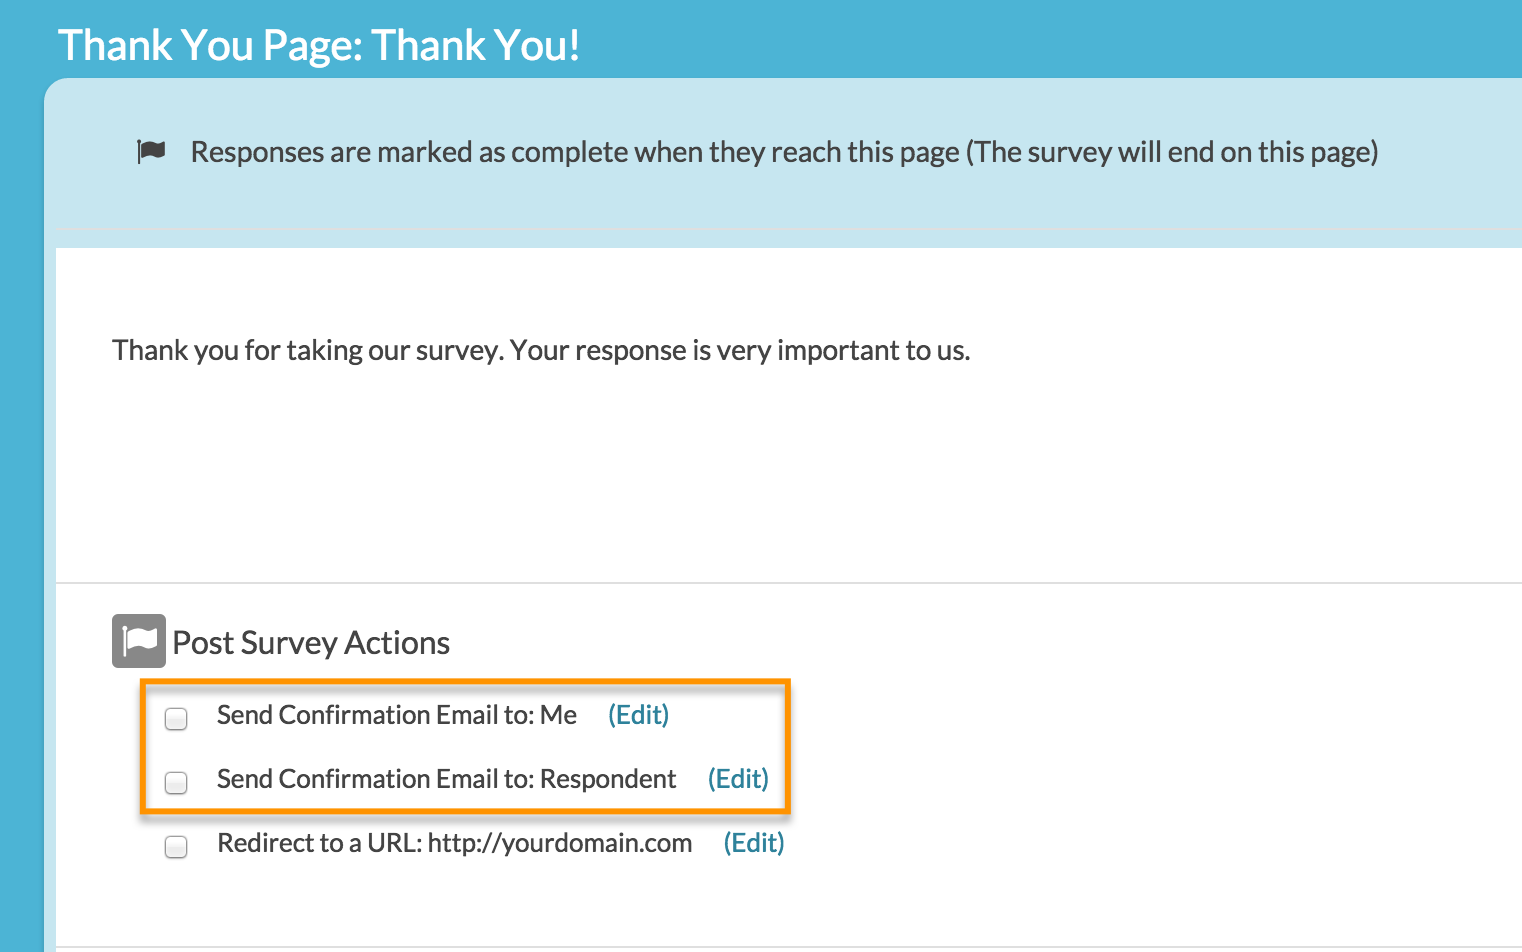This screenshot has width=1522, height=952.
Task: Tick the Send Confirmation Email to Respondent checkbox
Action: point(176,782)
